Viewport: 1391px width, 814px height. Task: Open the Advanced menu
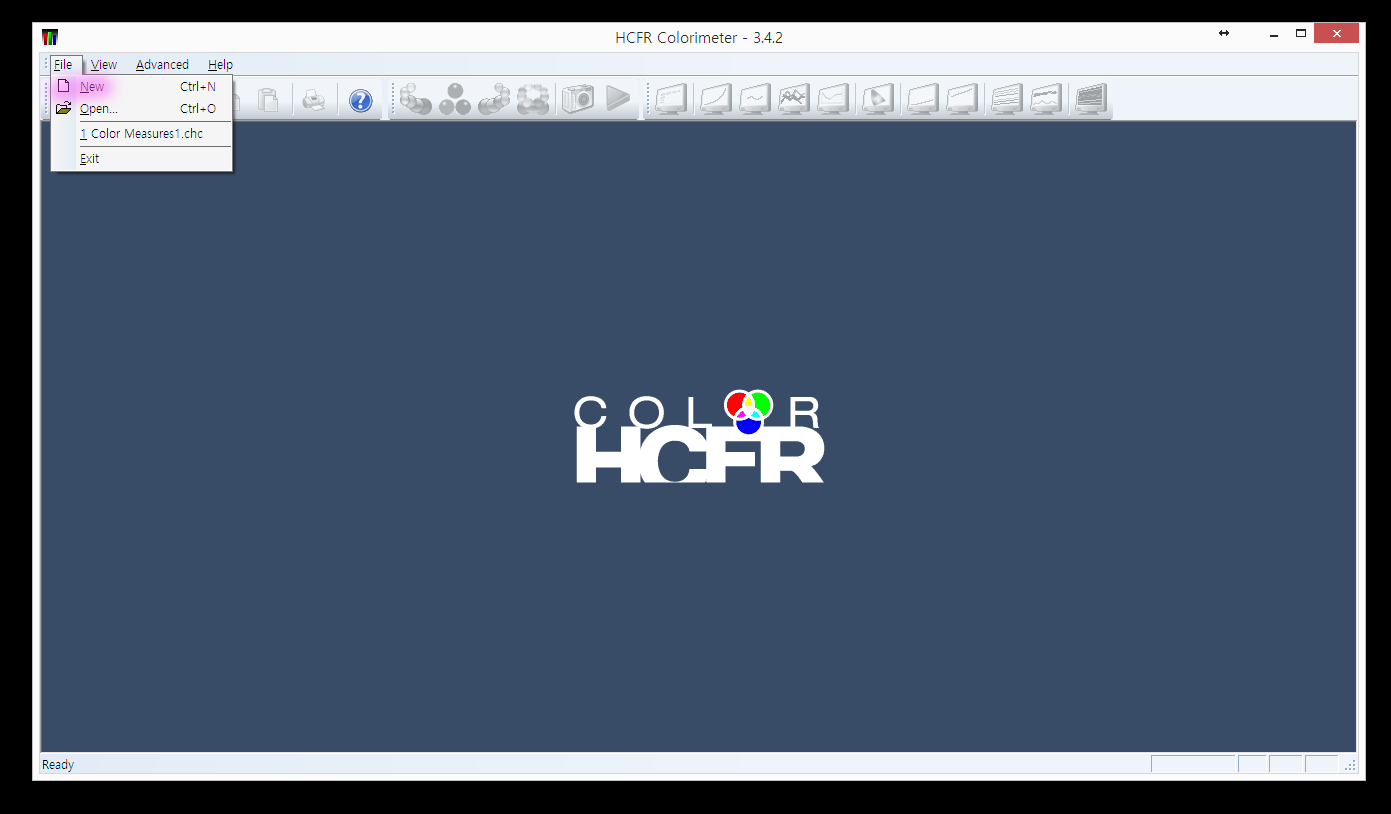[x=162, y=65]
